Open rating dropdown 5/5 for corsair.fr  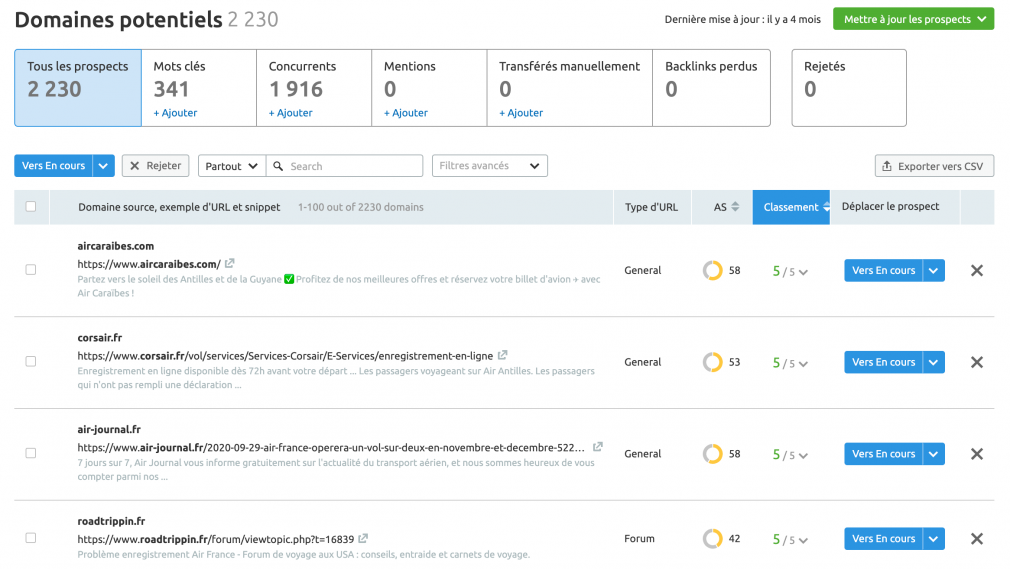point(790,363)
